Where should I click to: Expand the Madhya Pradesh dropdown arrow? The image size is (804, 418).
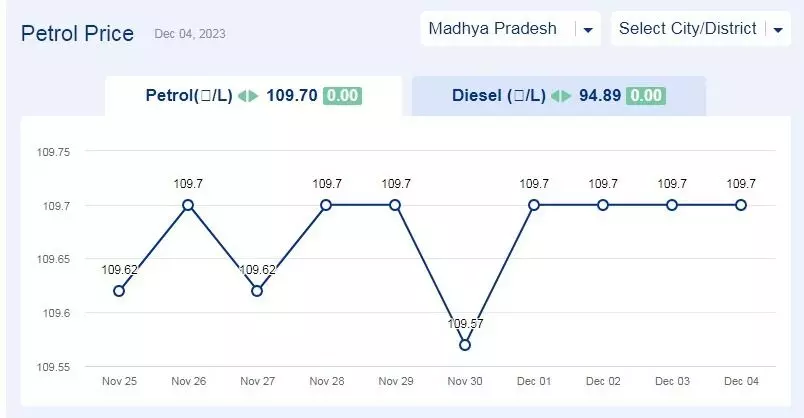588,30
